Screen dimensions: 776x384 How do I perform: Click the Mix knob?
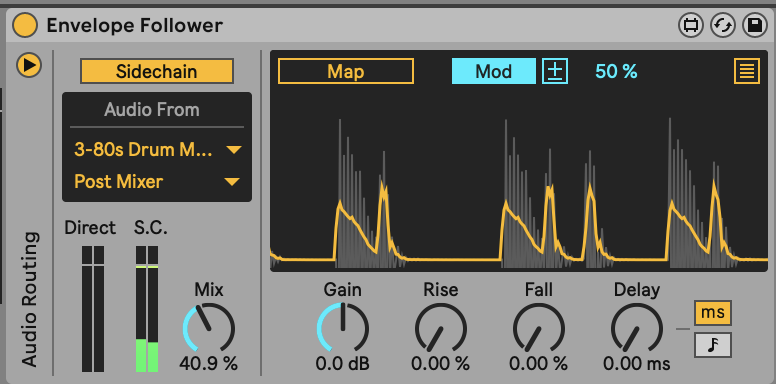click(209, 328)
